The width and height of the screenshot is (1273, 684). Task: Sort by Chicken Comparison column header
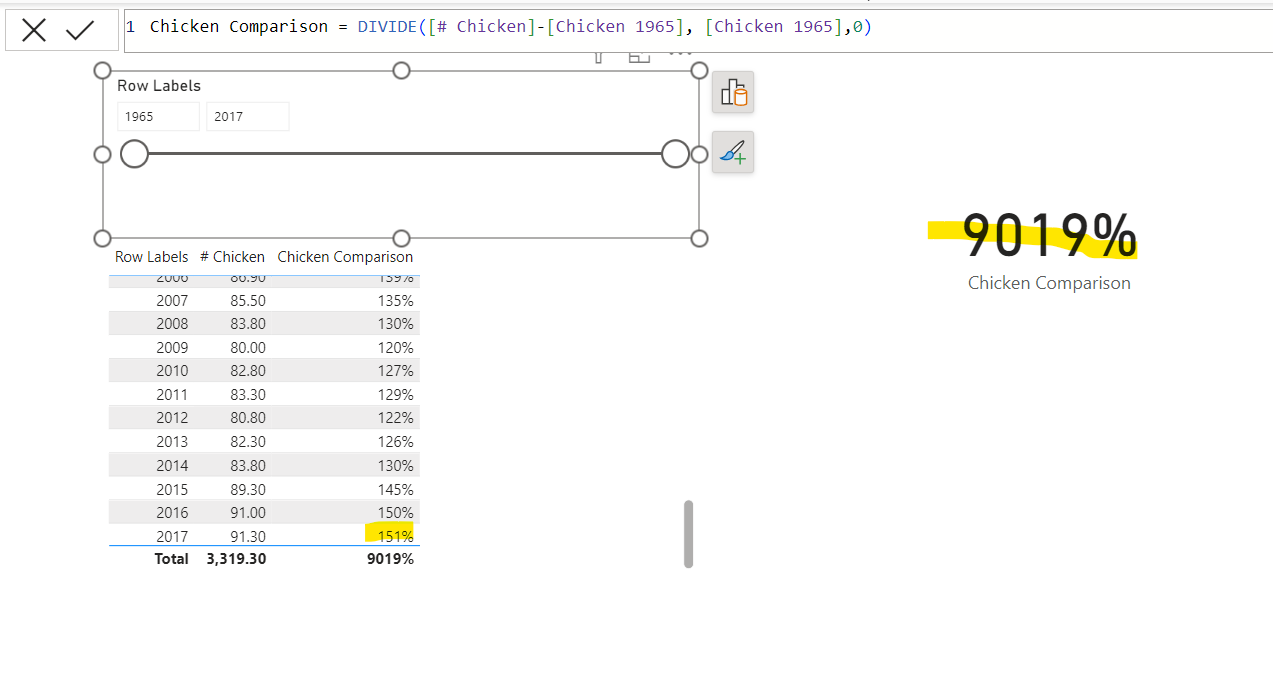(x=345, y=257)
